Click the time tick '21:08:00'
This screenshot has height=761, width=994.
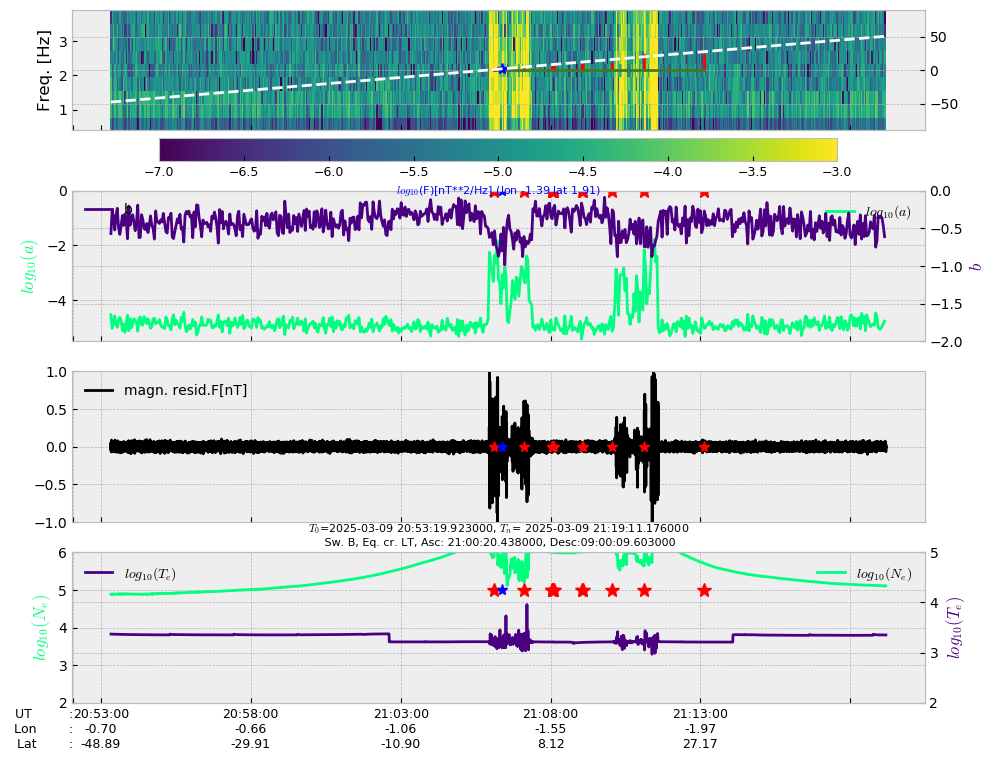tap(550, 713)
